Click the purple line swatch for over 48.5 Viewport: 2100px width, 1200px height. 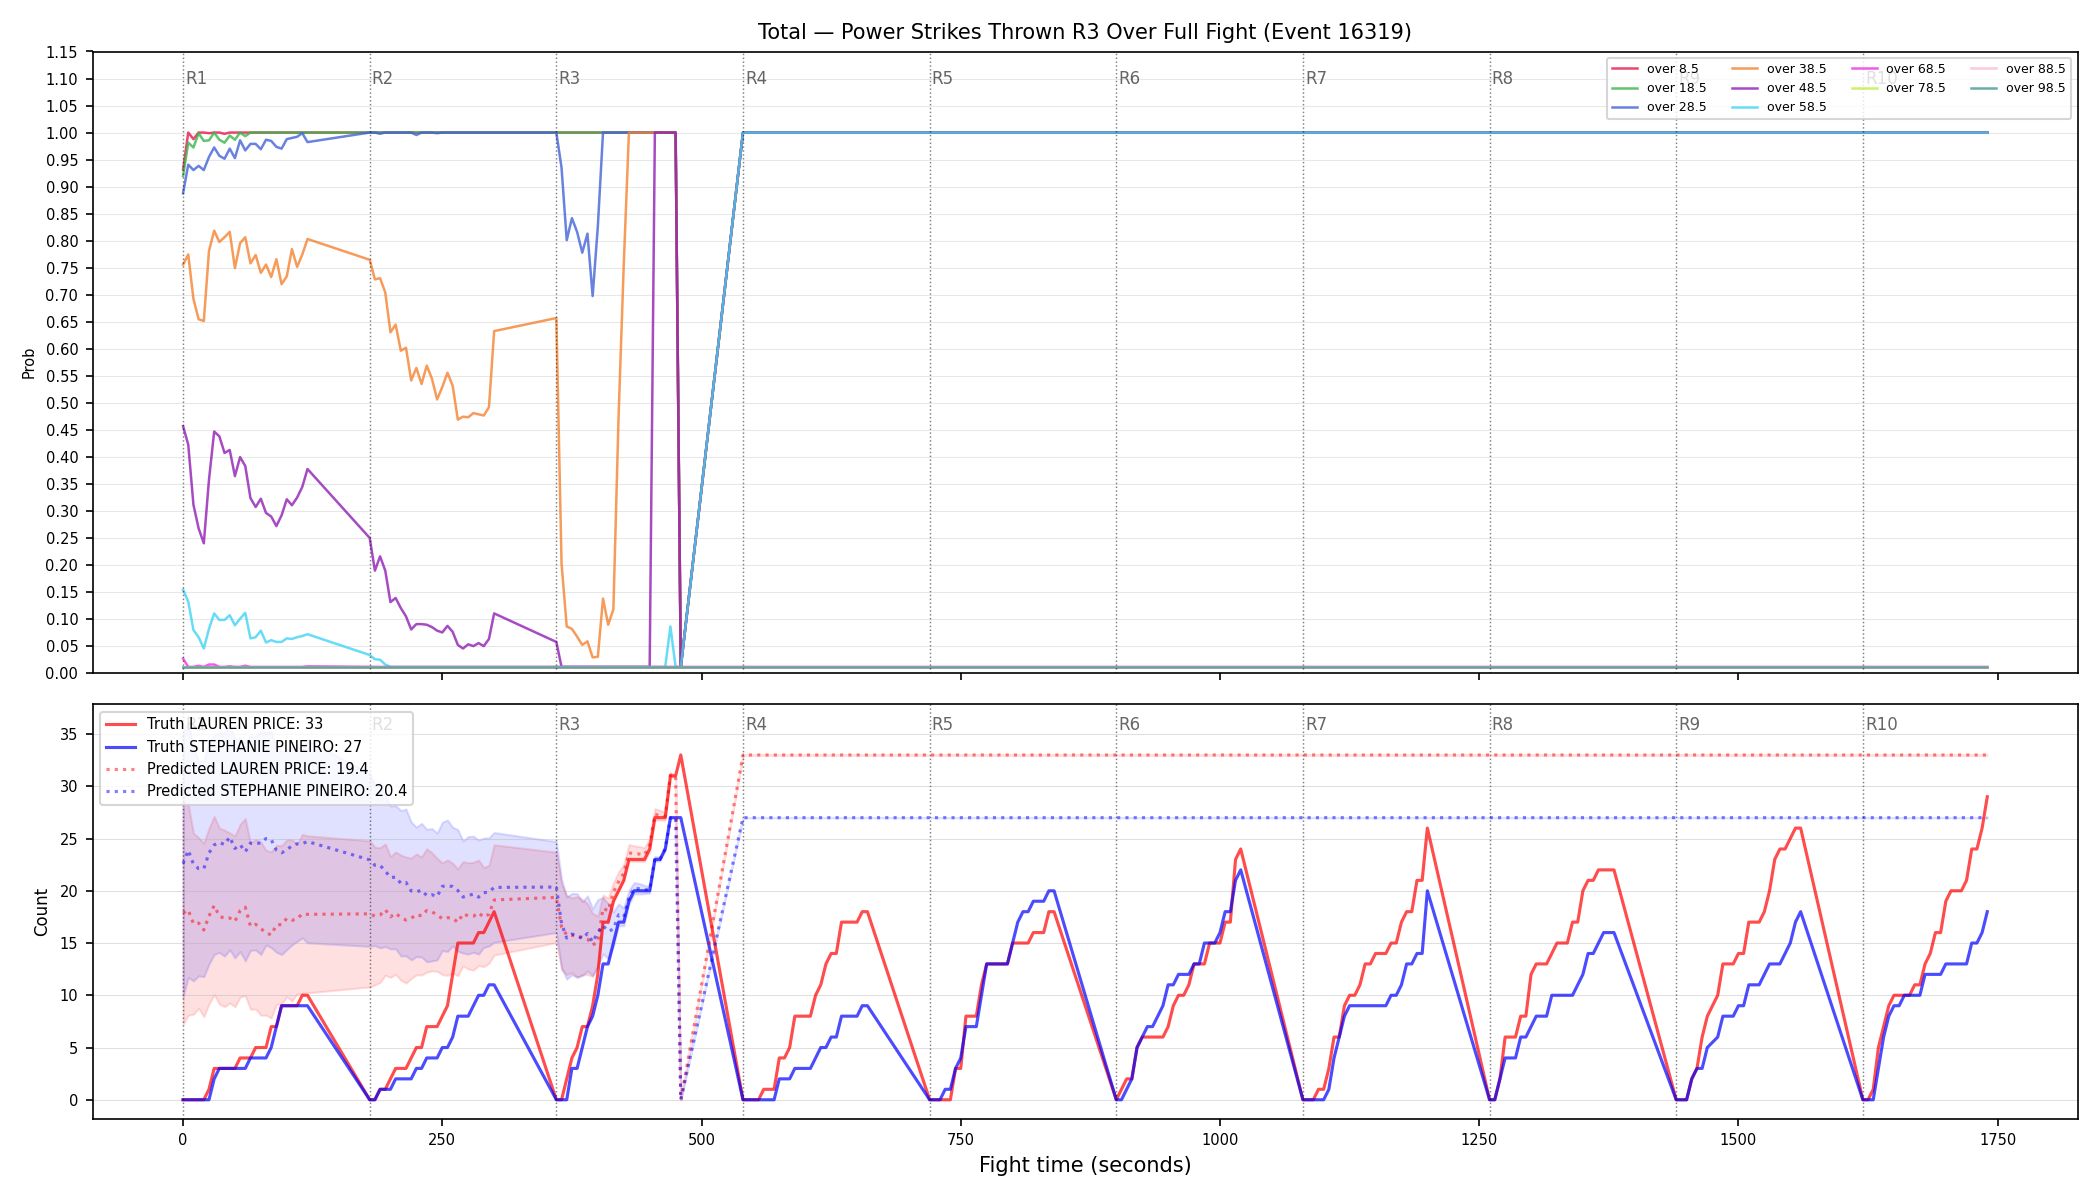coord(1745,88)
